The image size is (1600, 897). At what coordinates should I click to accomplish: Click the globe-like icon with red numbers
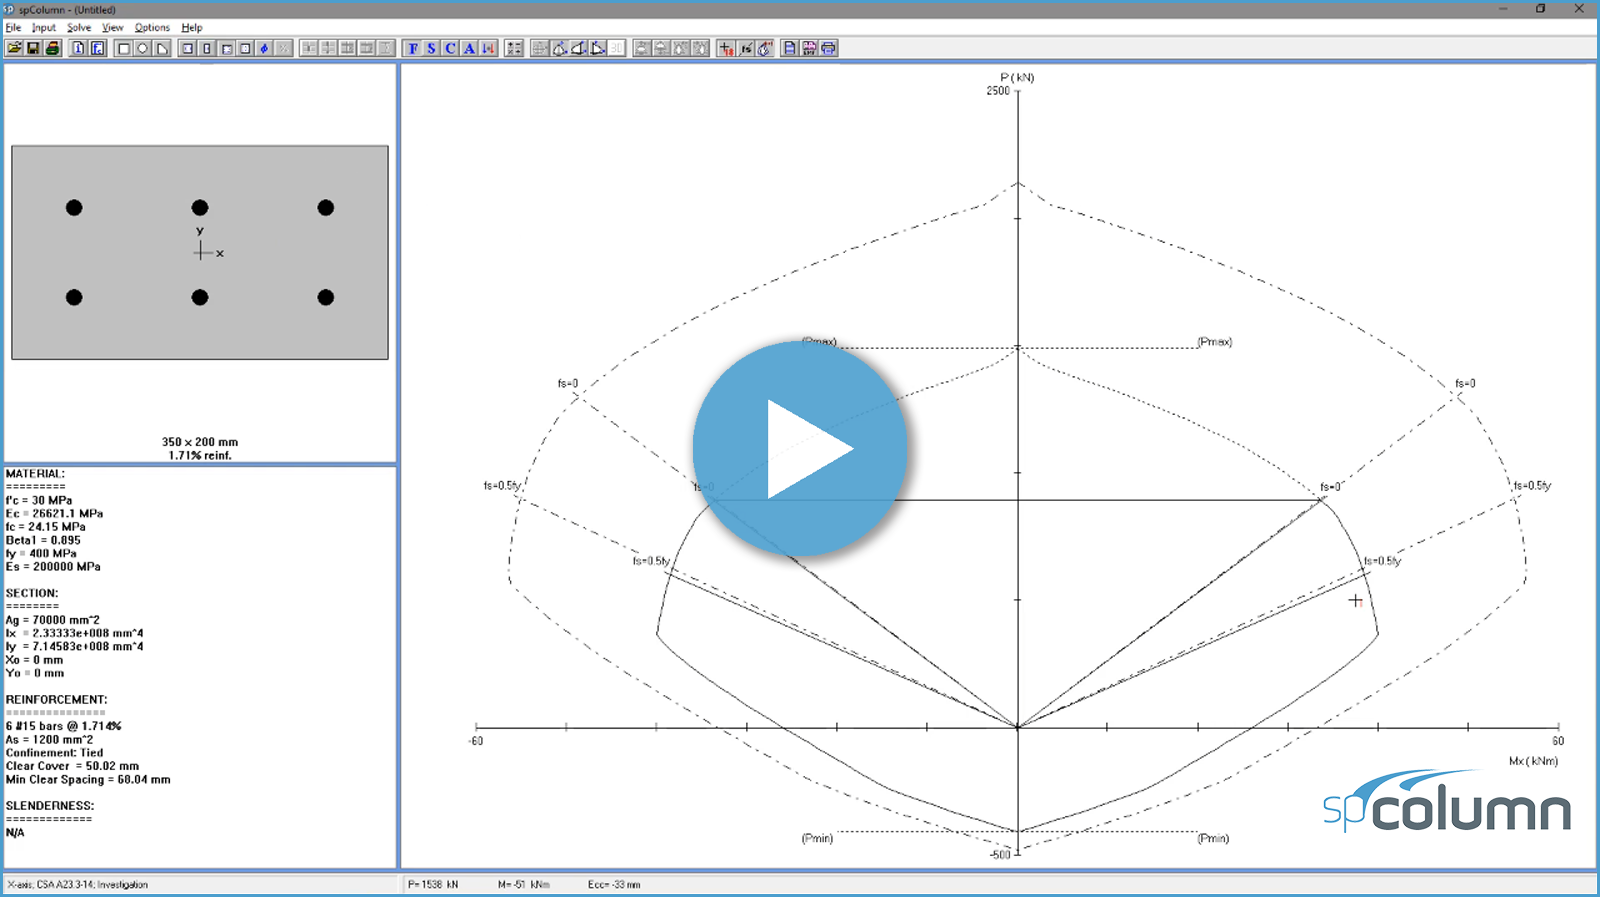click(765, 48)
